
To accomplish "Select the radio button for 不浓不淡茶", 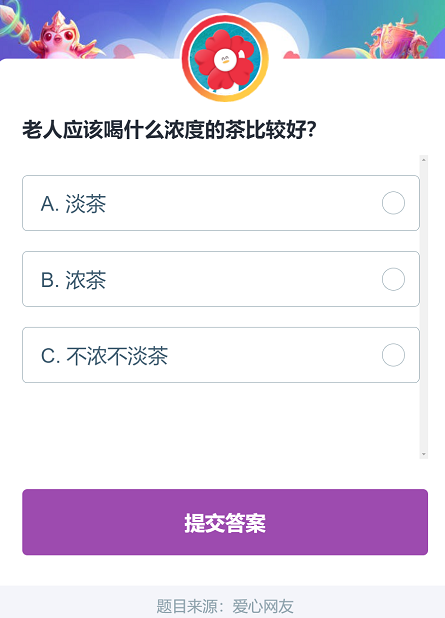I will tap(393, 355).
